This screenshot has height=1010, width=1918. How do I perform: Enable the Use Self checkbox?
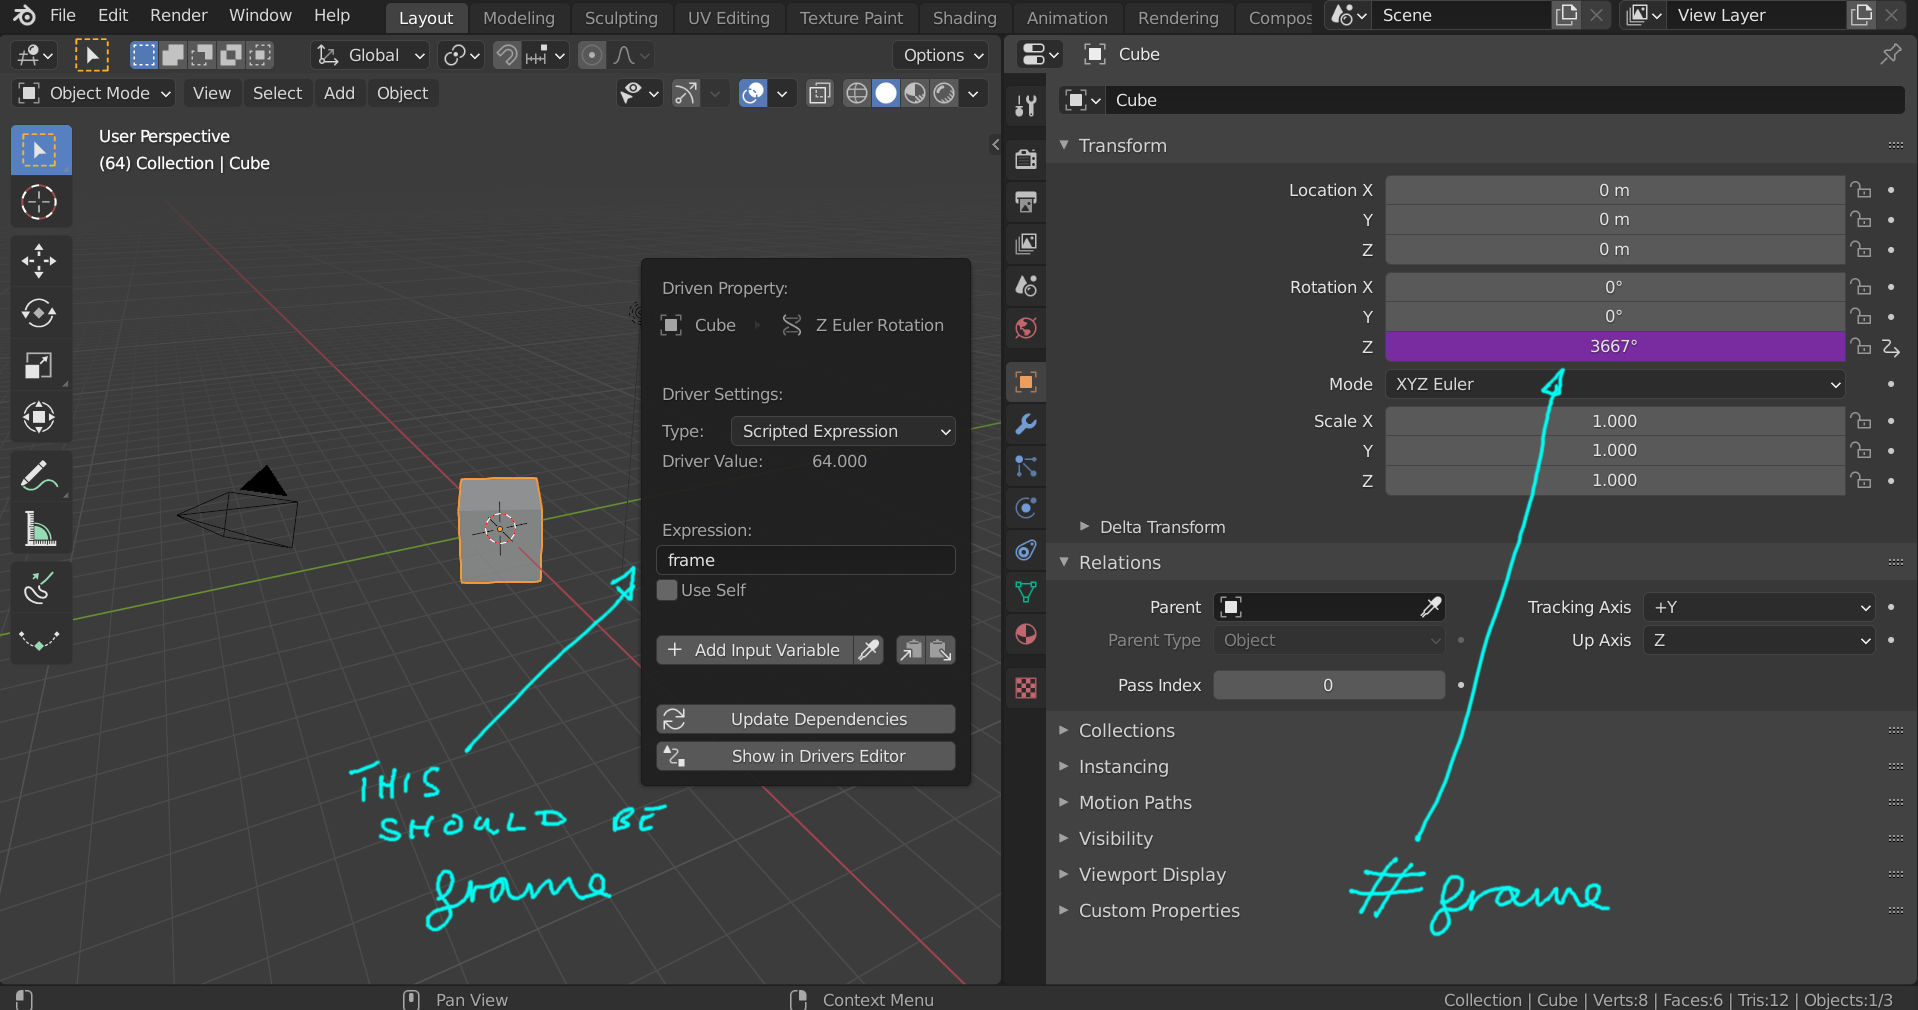(666, 590)
